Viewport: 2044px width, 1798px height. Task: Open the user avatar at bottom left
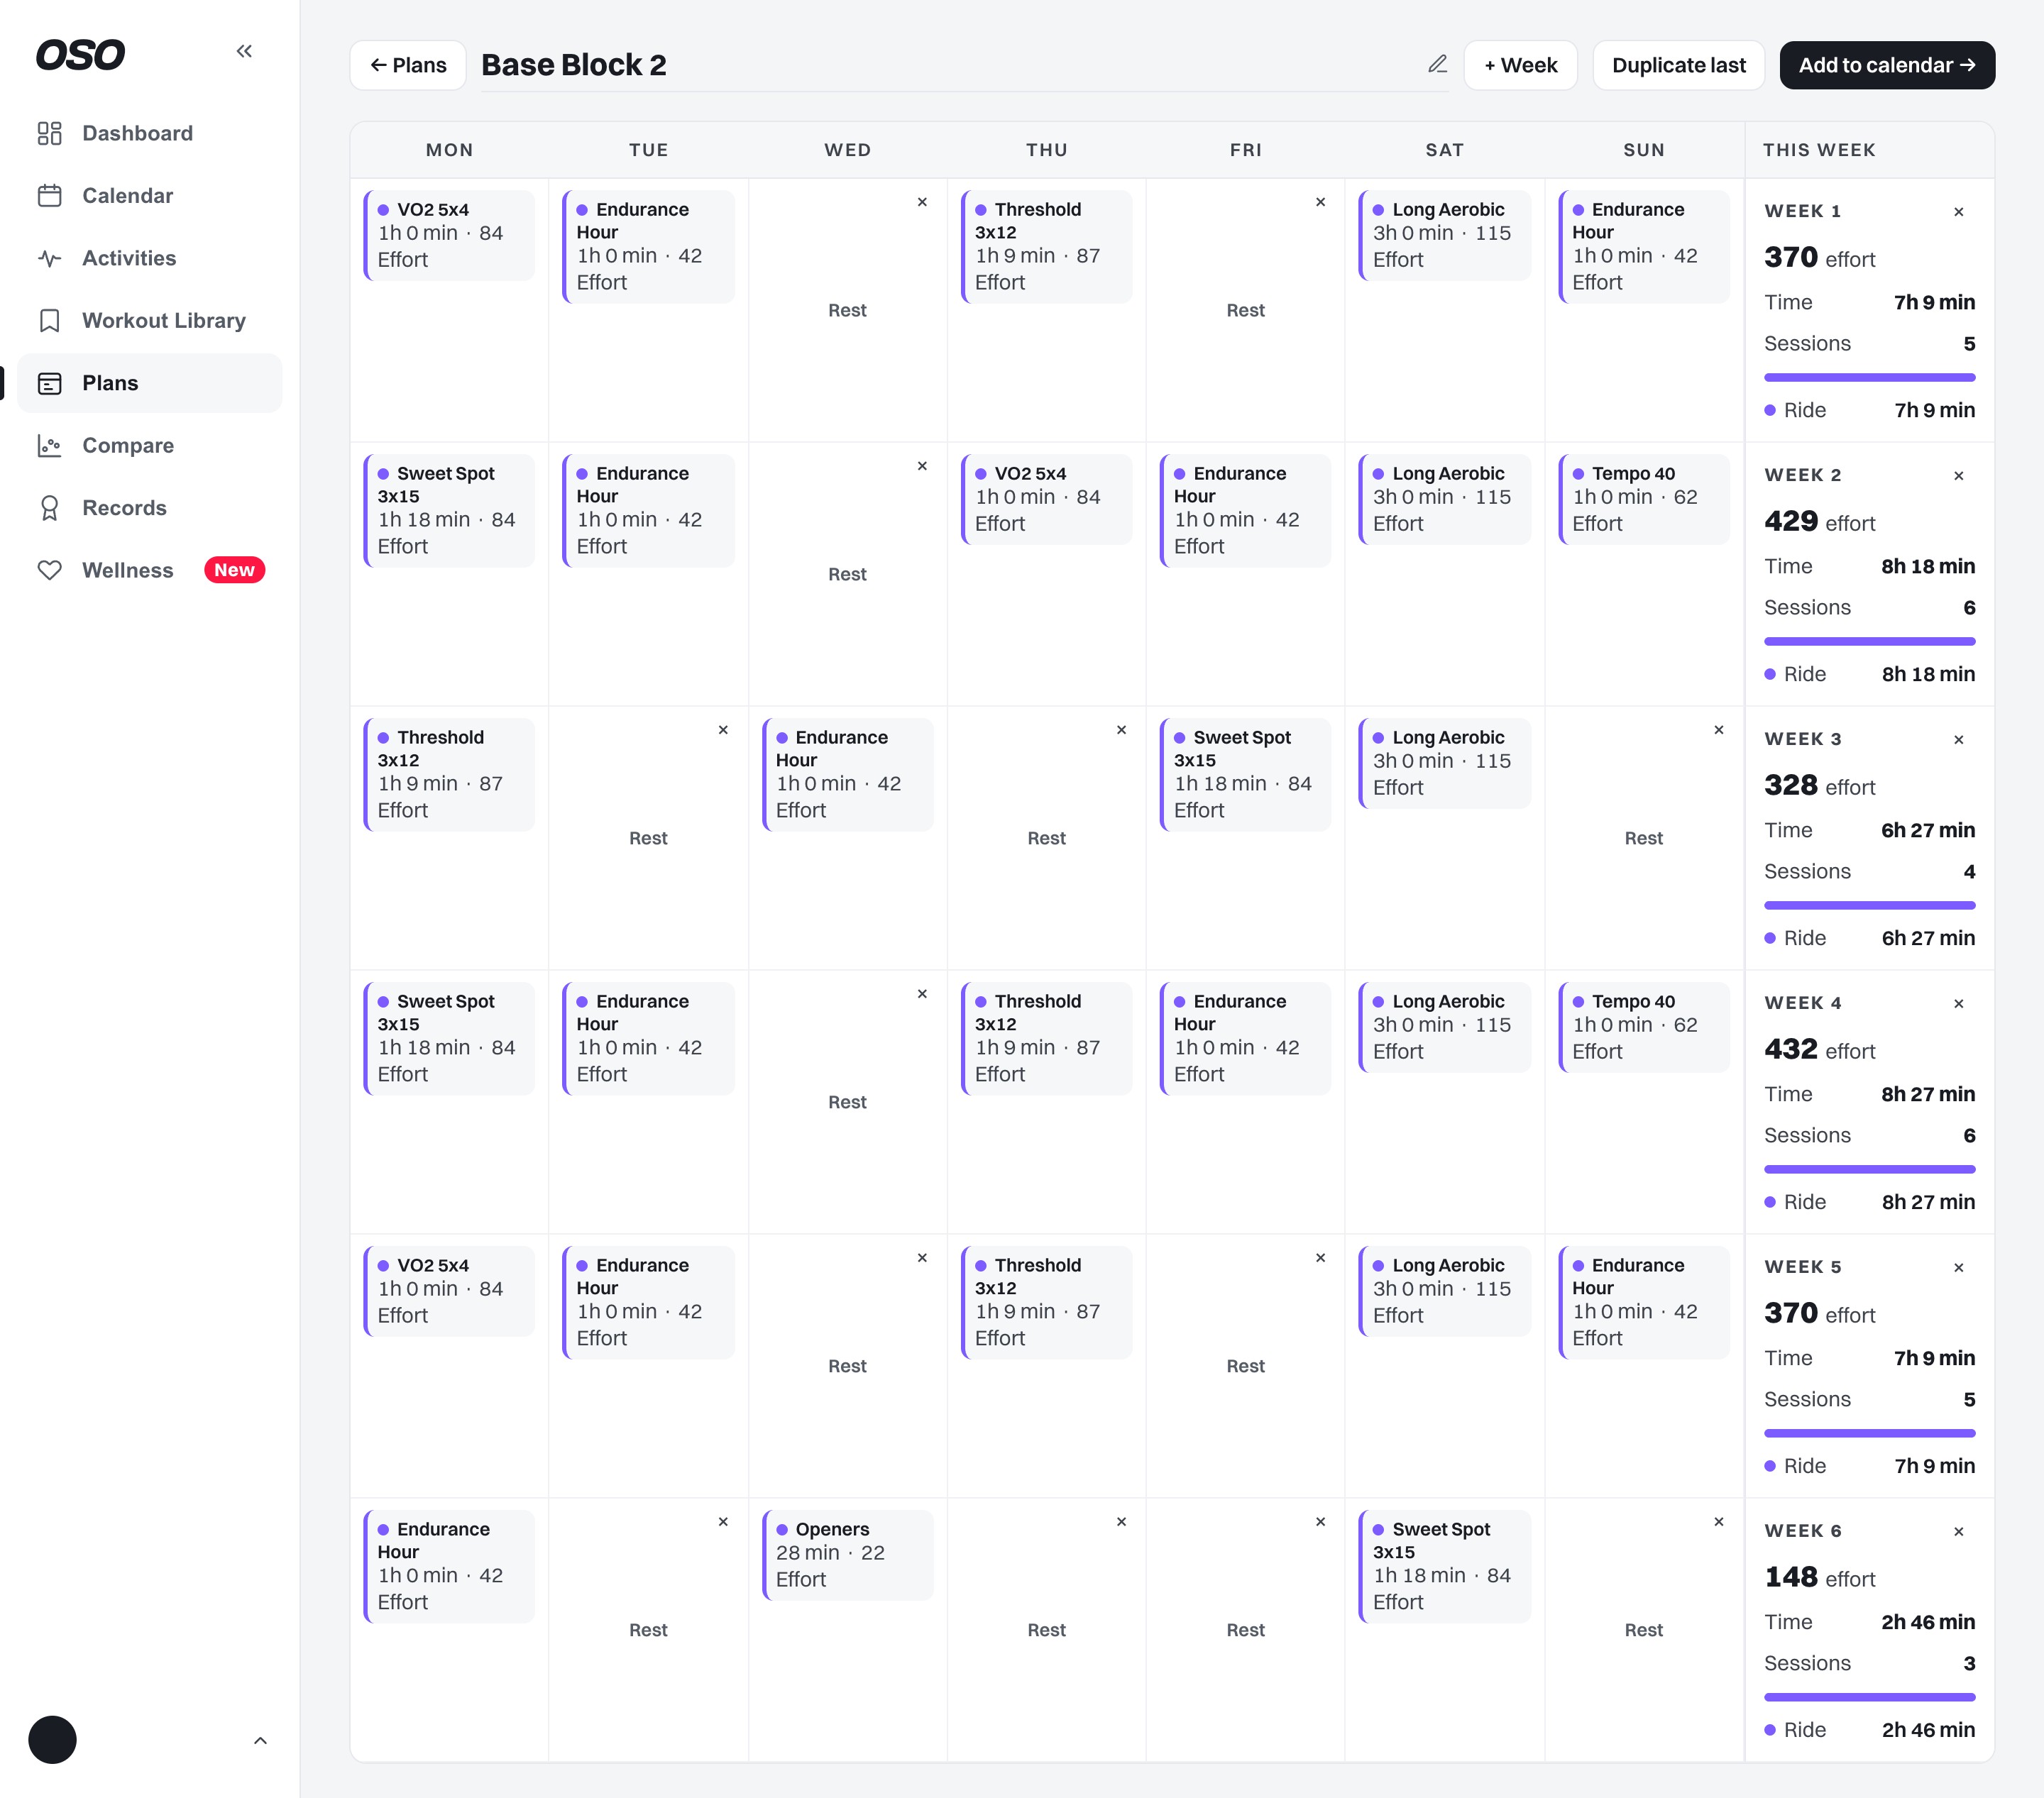(x=52, y=1740)
